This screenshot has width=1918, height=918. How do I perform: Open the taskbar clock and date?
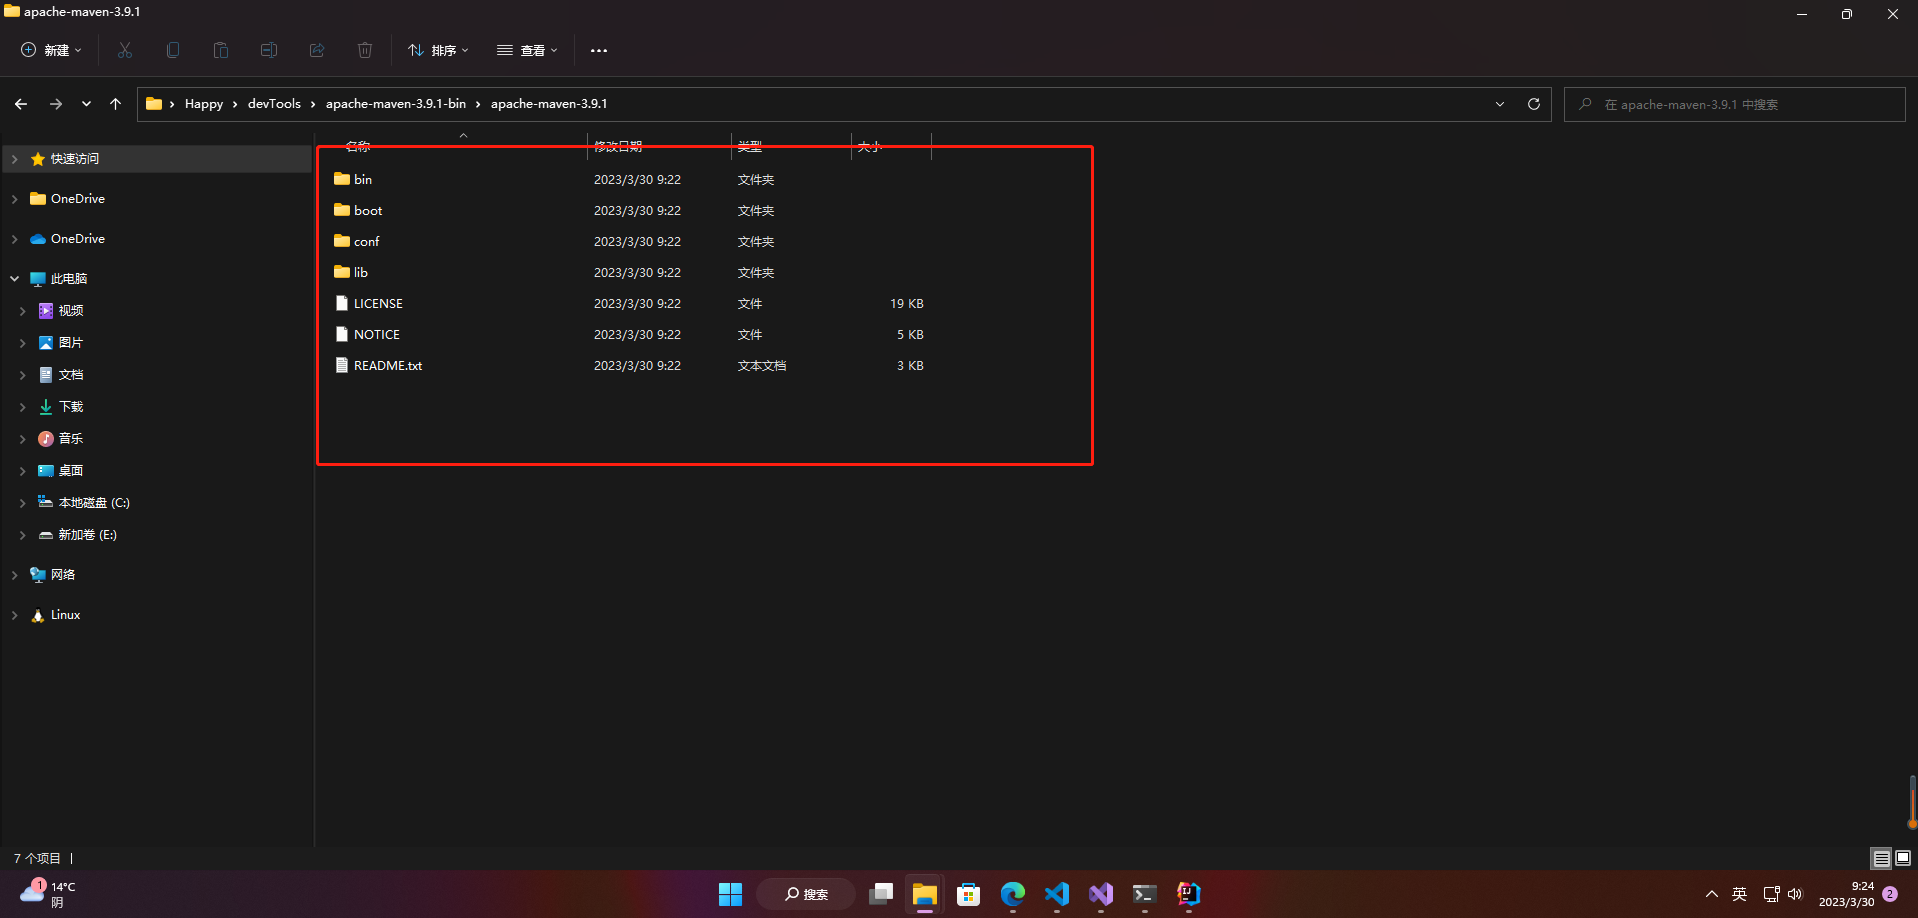[x=1846, y=894]
